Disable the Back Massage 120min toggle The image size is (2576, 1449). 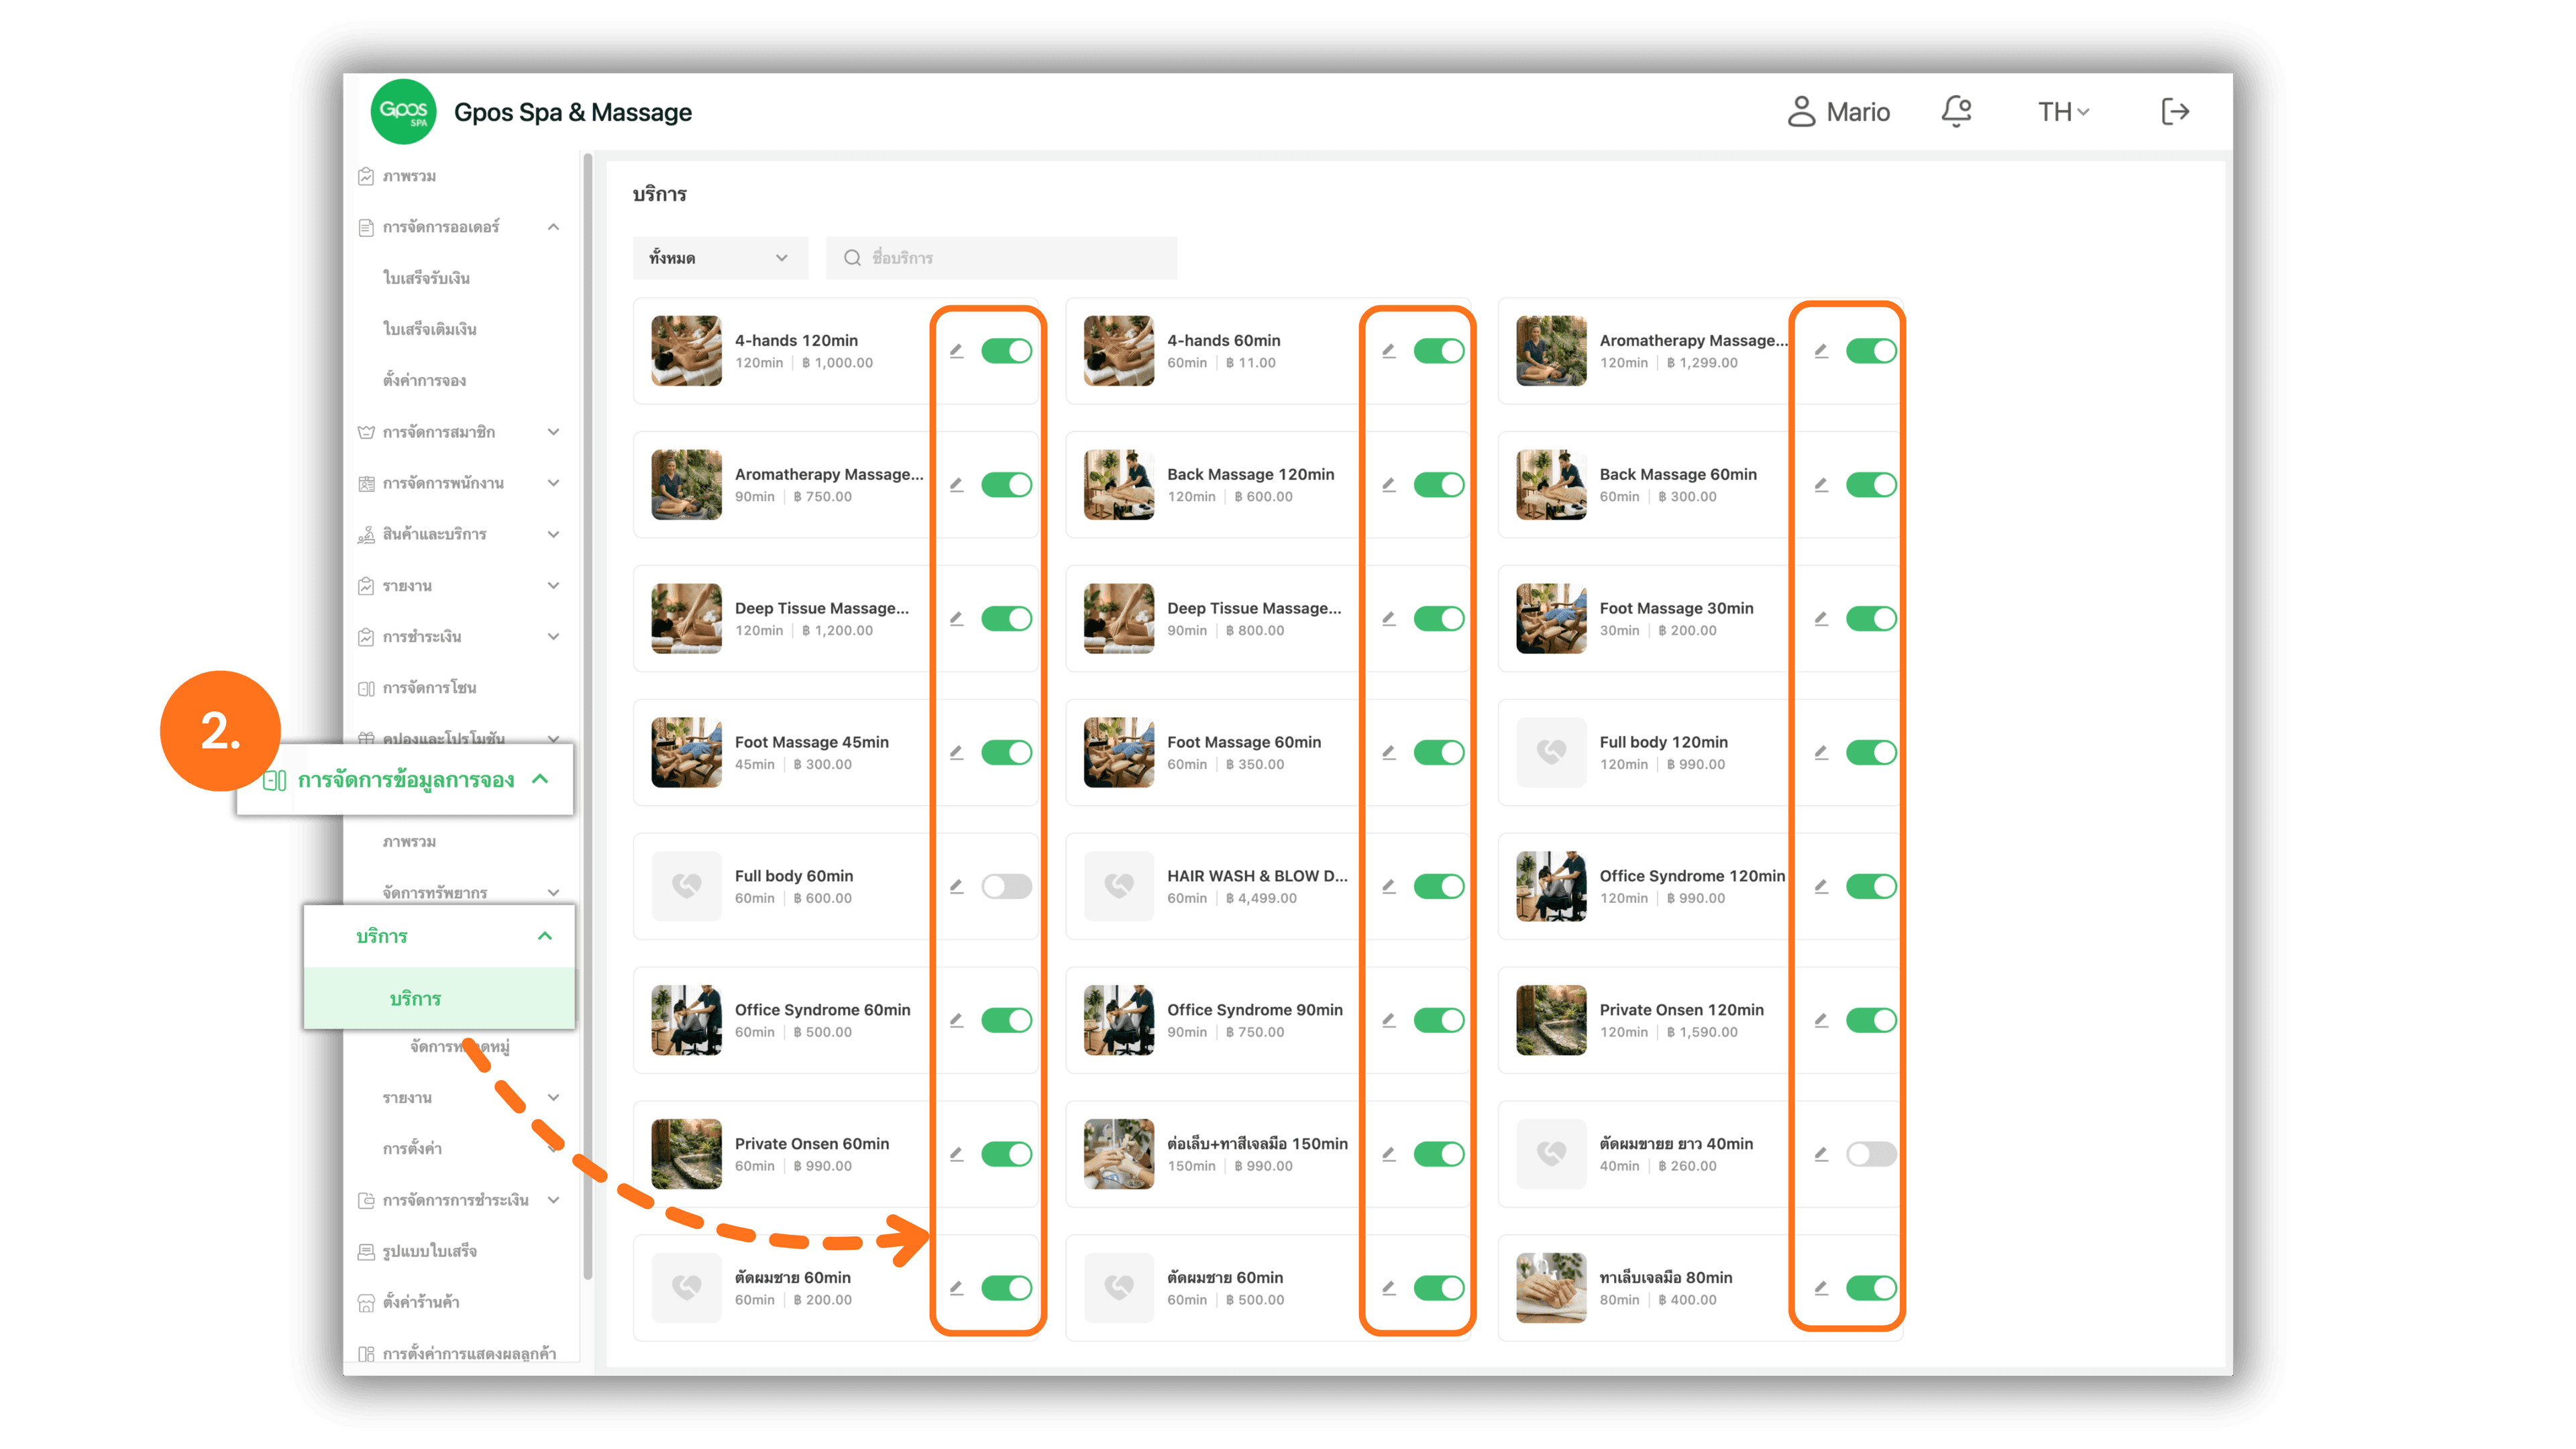[1439, 485]
